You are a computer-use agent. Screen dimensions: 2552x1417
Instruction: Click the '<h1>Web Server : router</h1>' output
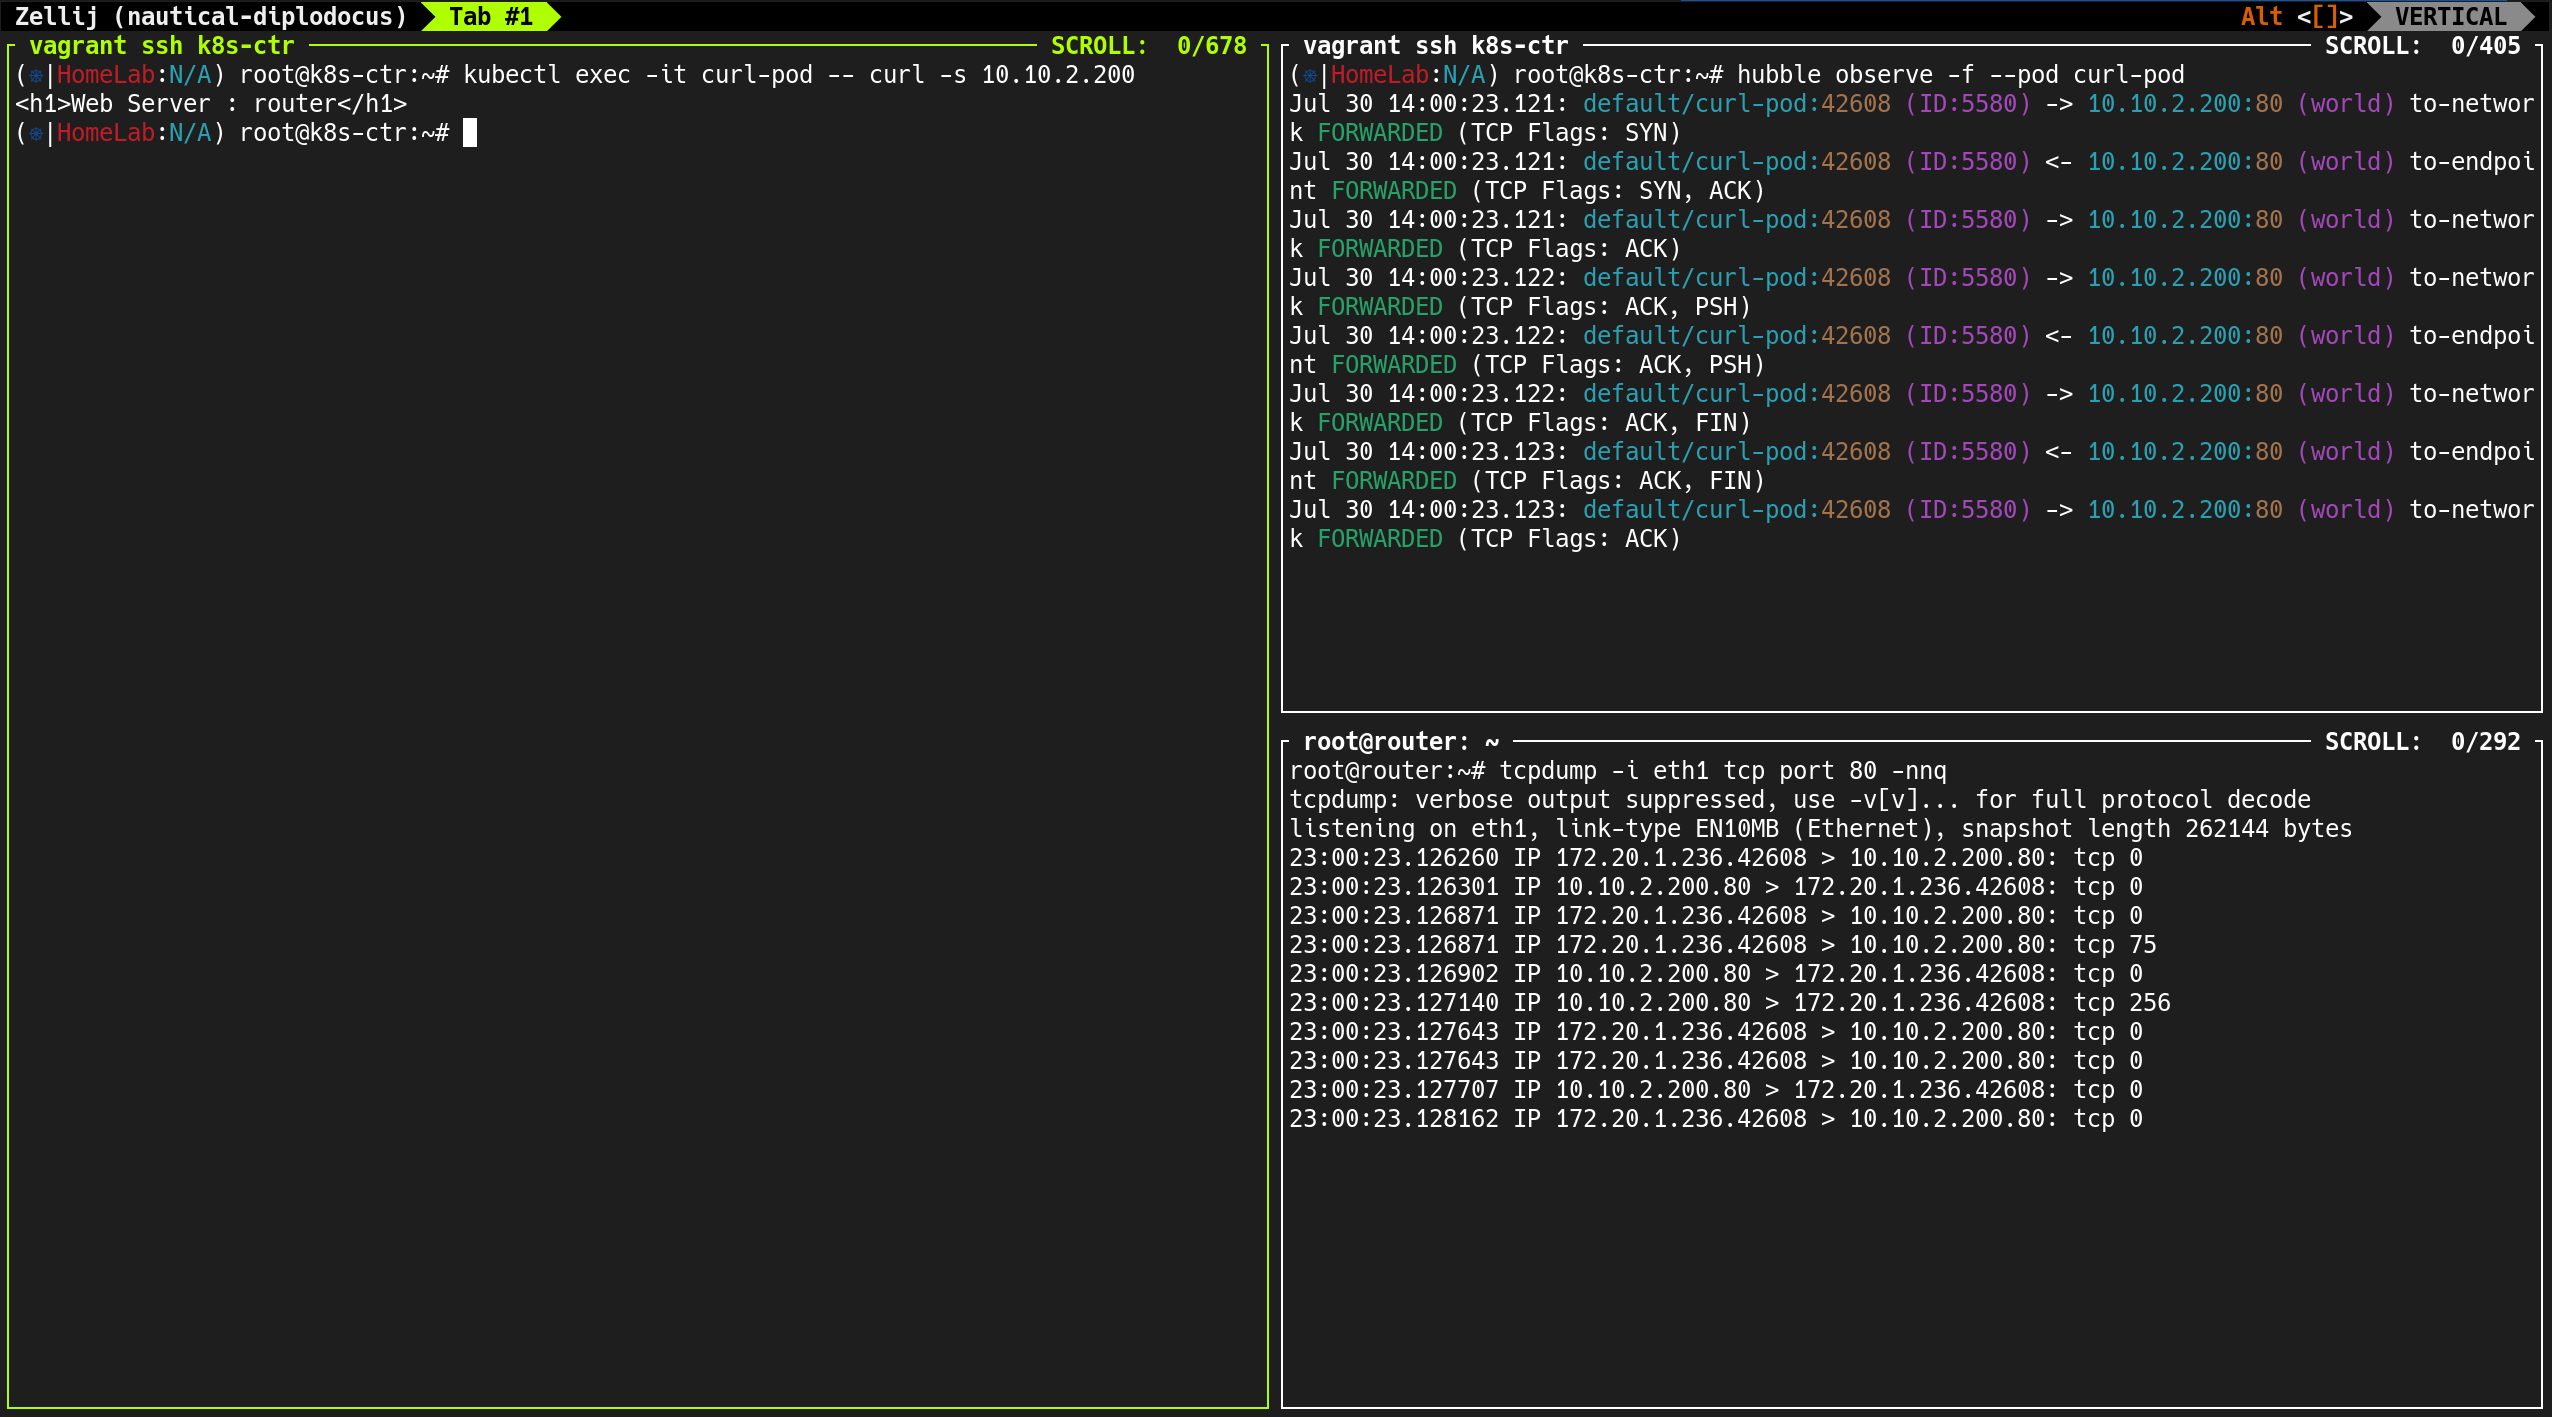[211, 104]
